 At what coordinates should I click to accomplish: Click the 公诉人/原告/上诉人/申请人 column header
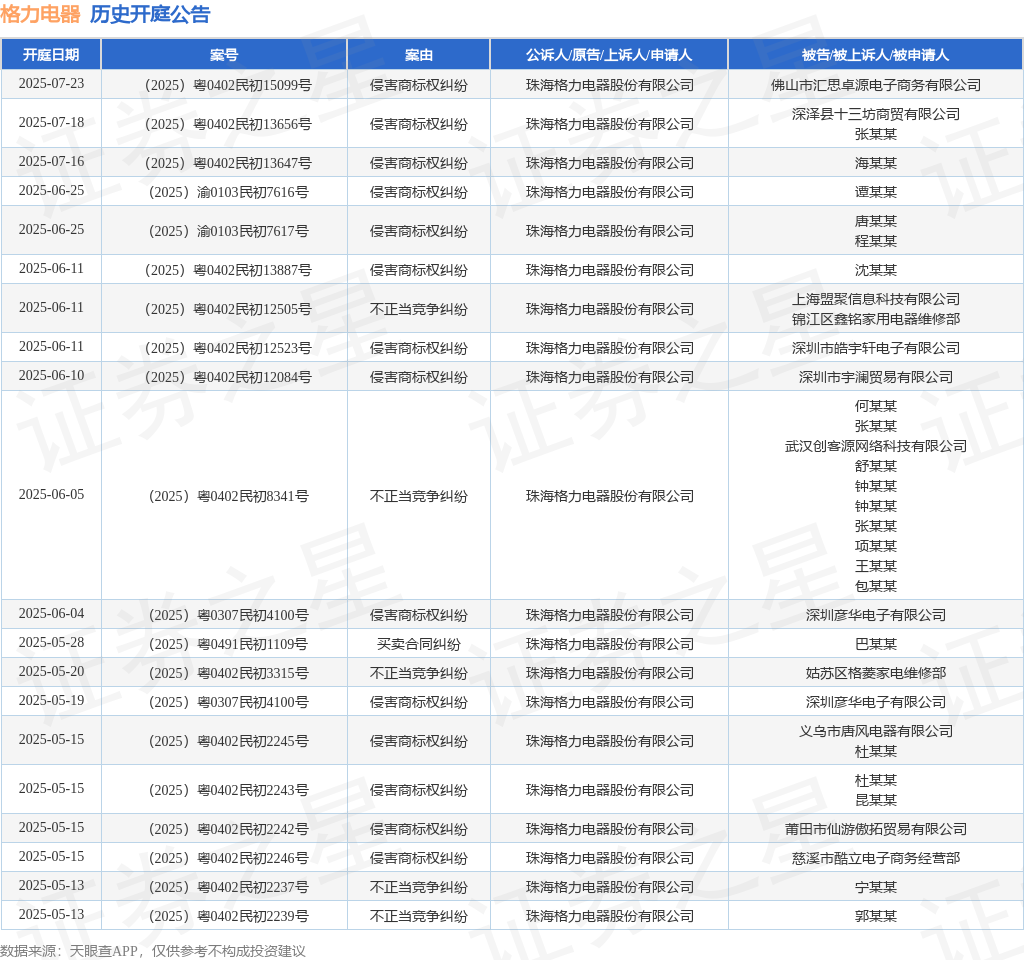609,55
